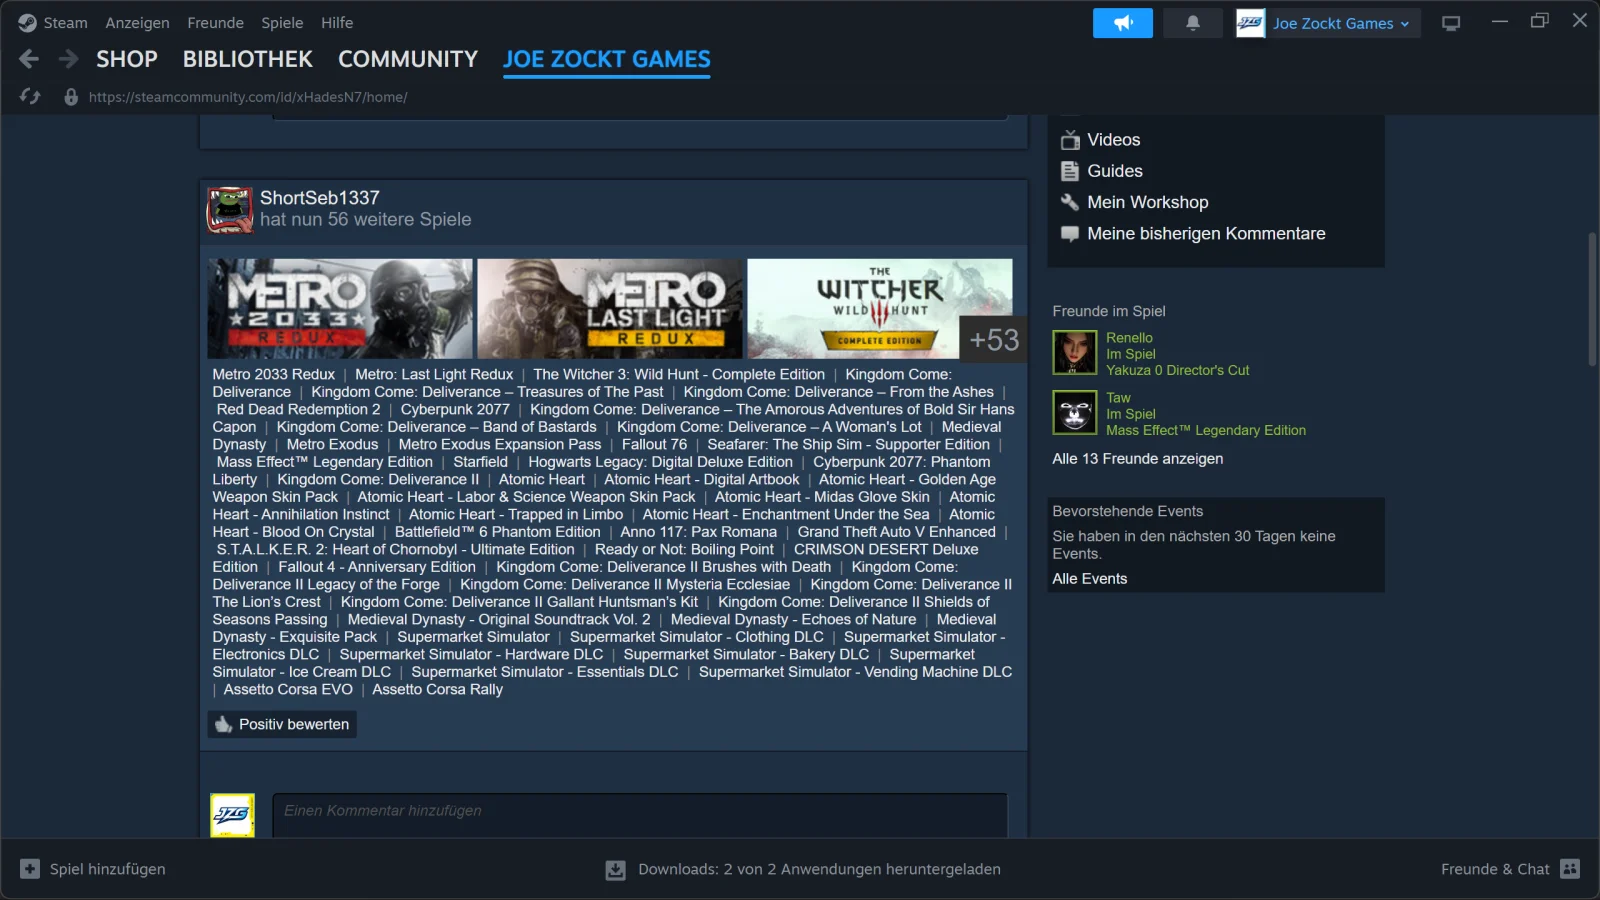This screenshot has width=1600, height=900.
Task: Click the plus icon for Spiel hinzufügen
Action: click(x=30, y=869)
